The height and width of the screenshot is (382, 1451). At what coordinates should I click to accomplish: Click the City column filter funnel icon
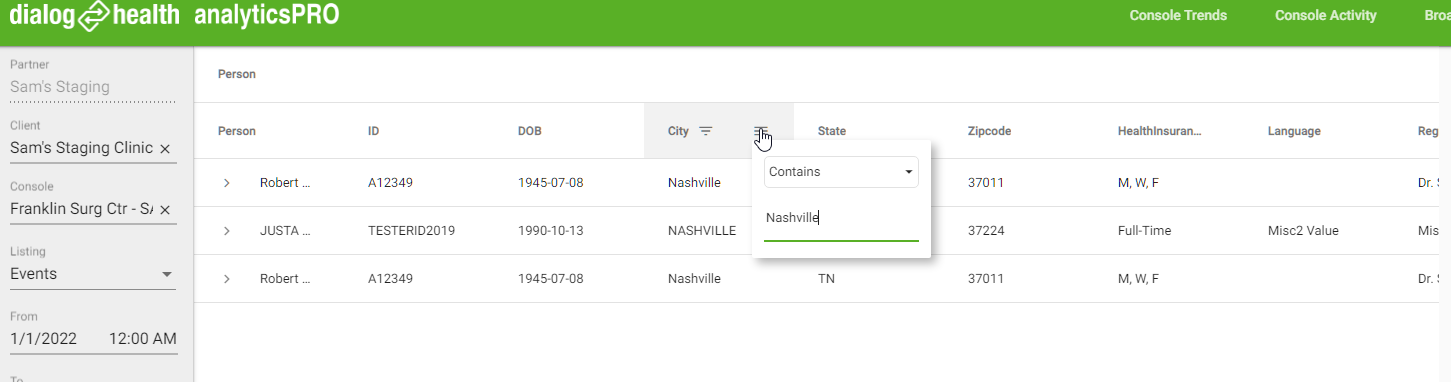tap(705, 131)
